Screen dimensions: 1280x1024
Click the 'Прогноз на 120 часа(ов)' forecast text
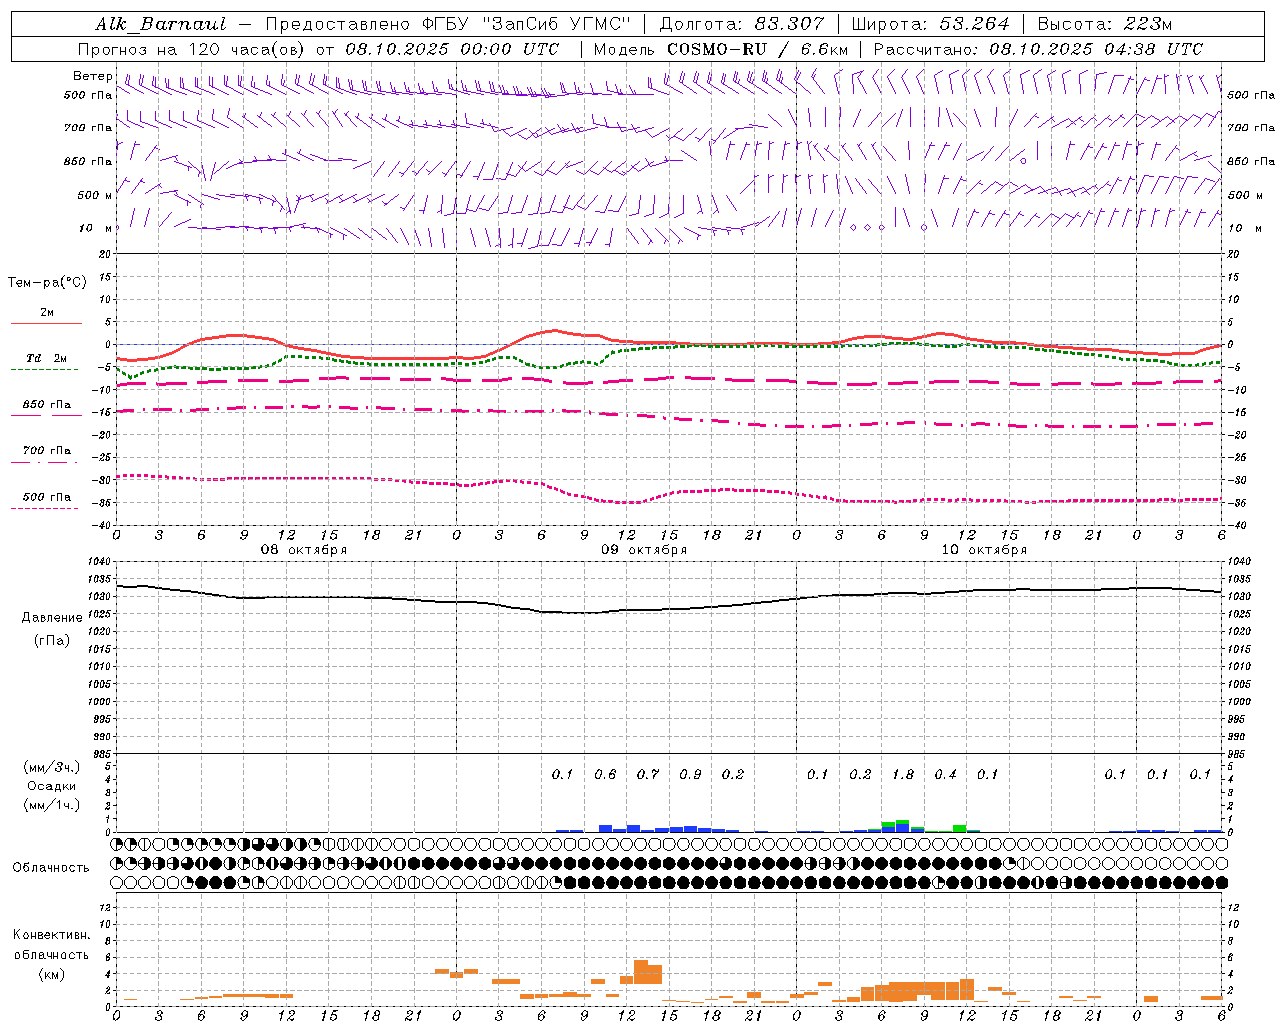[192, 49]
